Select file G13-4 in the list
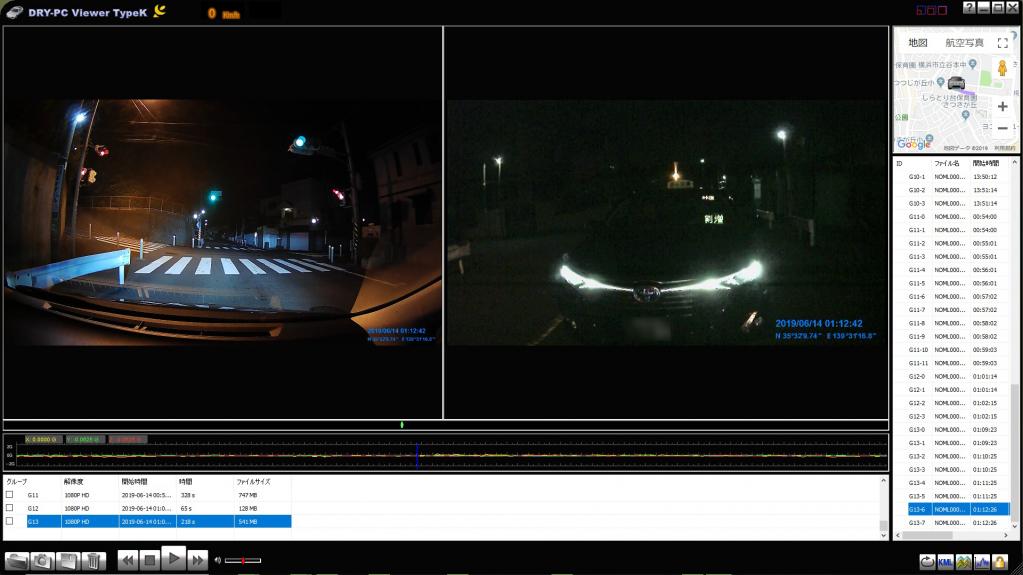This screenshot has width=1023, height=575. pos(958,483)
